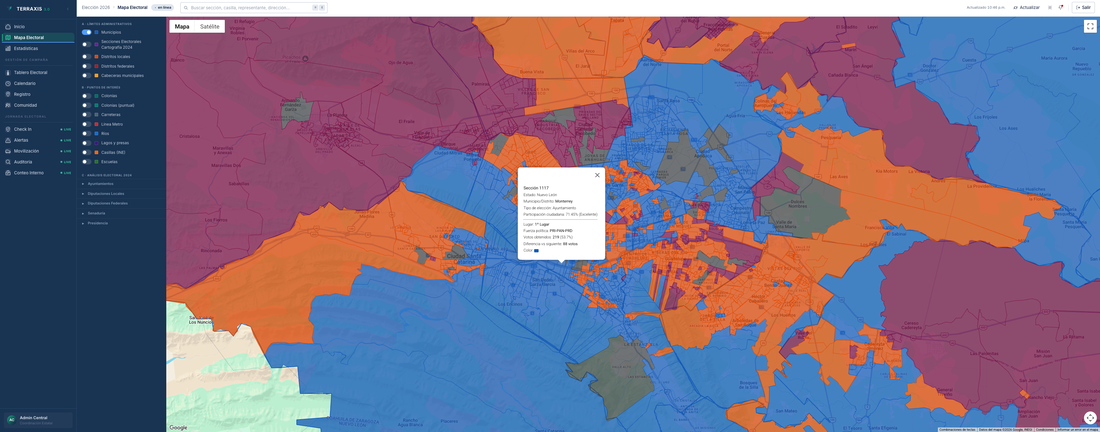Enable the Colonias layer toggle
The width and height of the screenshot is (1100, 432).
tap(86, 95)
